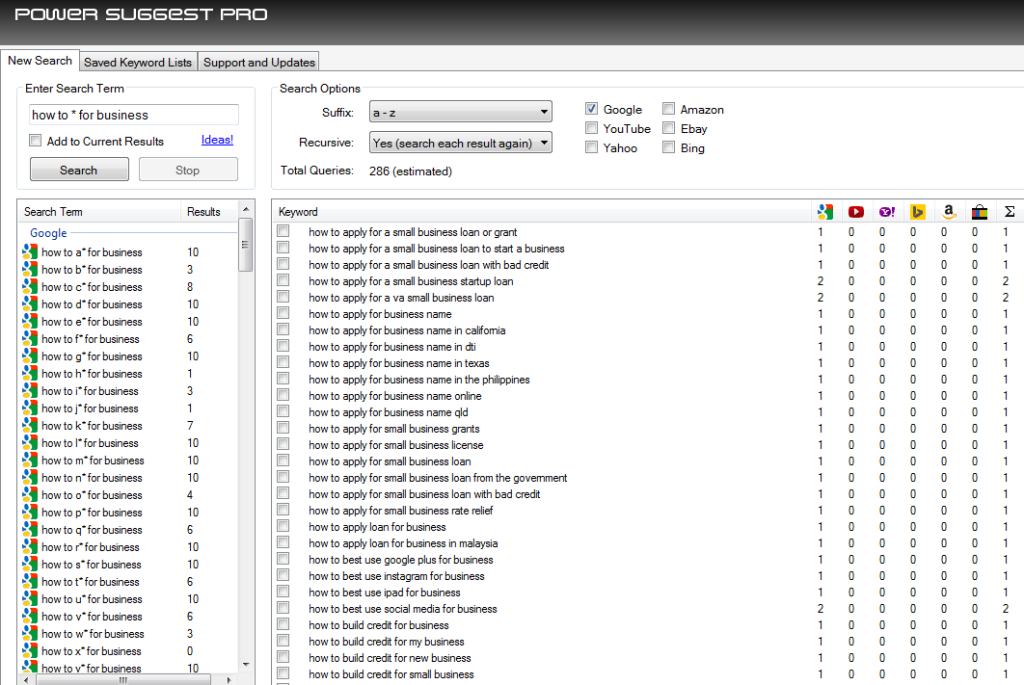This screenshot has height=685, width=1024.
Task: Click the Amazon column header icon
Action: [x=949, y=212]
